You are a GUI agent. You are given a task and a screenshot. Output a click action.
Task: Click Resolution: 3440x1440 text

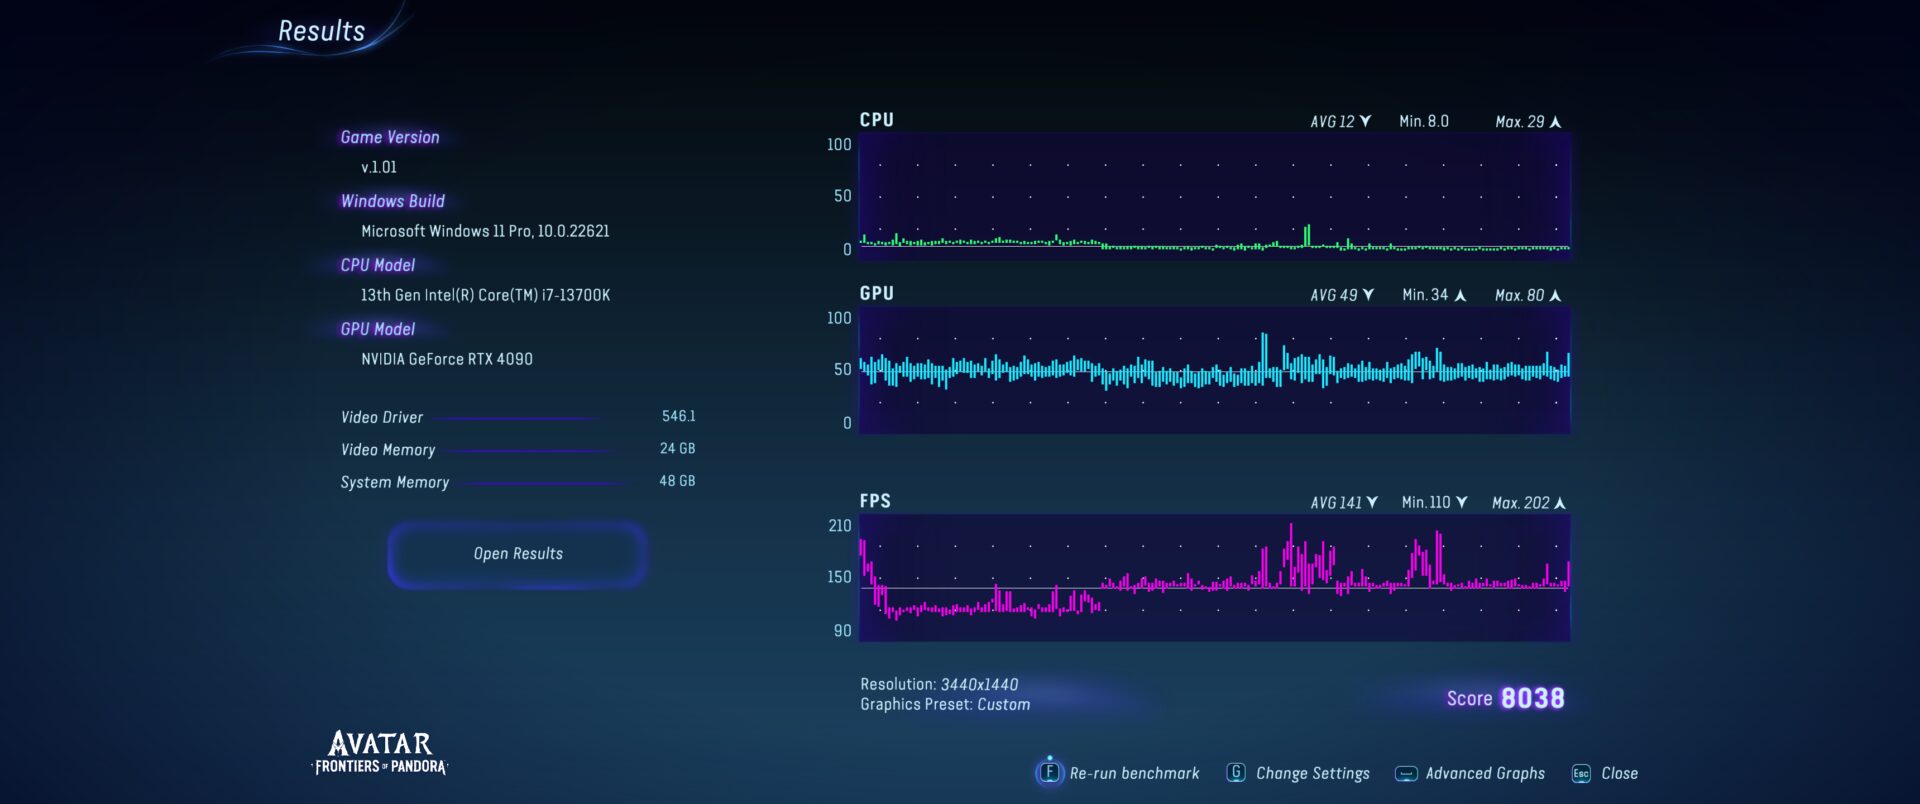tap(939, 684)
